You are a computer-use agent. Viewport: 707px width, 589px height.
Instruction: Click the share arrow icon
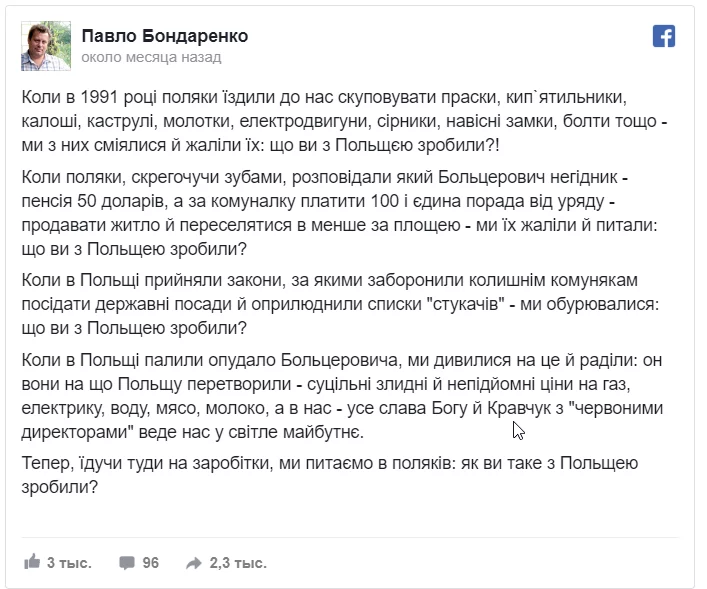[x=193, y=563]
